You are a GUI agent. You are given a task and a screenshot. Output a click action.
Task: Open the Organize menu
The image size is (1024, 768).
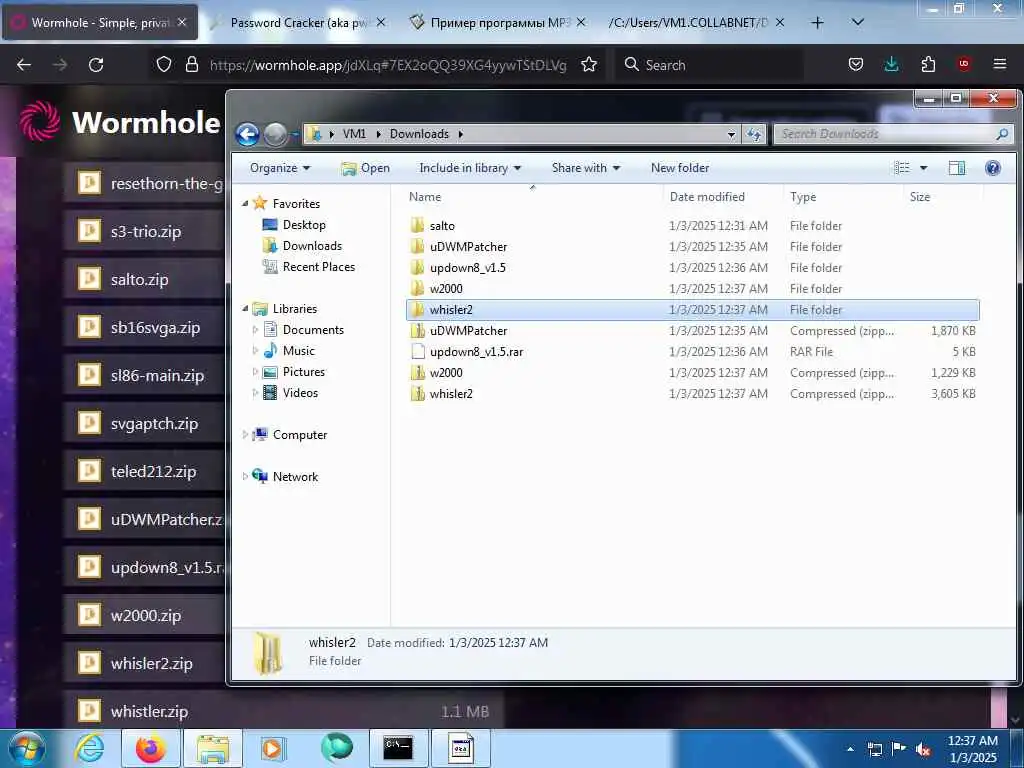(x=280, y=168)
